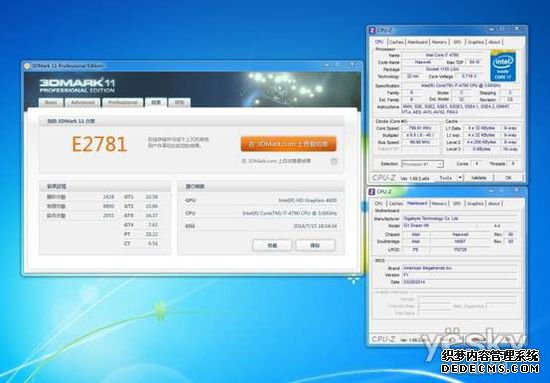The width and height of the screenshot is (550, 383).
Task: Click the Intel Core i7 logo badge
Action: (x=503, y=66)
